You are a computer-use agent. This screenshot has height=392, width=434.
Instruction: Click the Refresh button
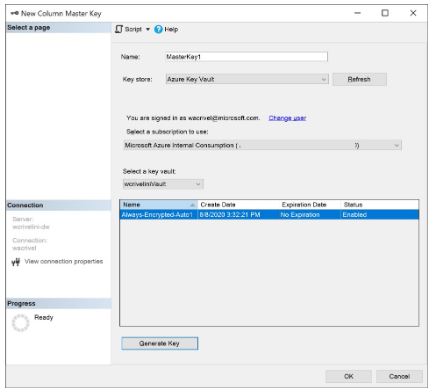(x=359, y=79)
